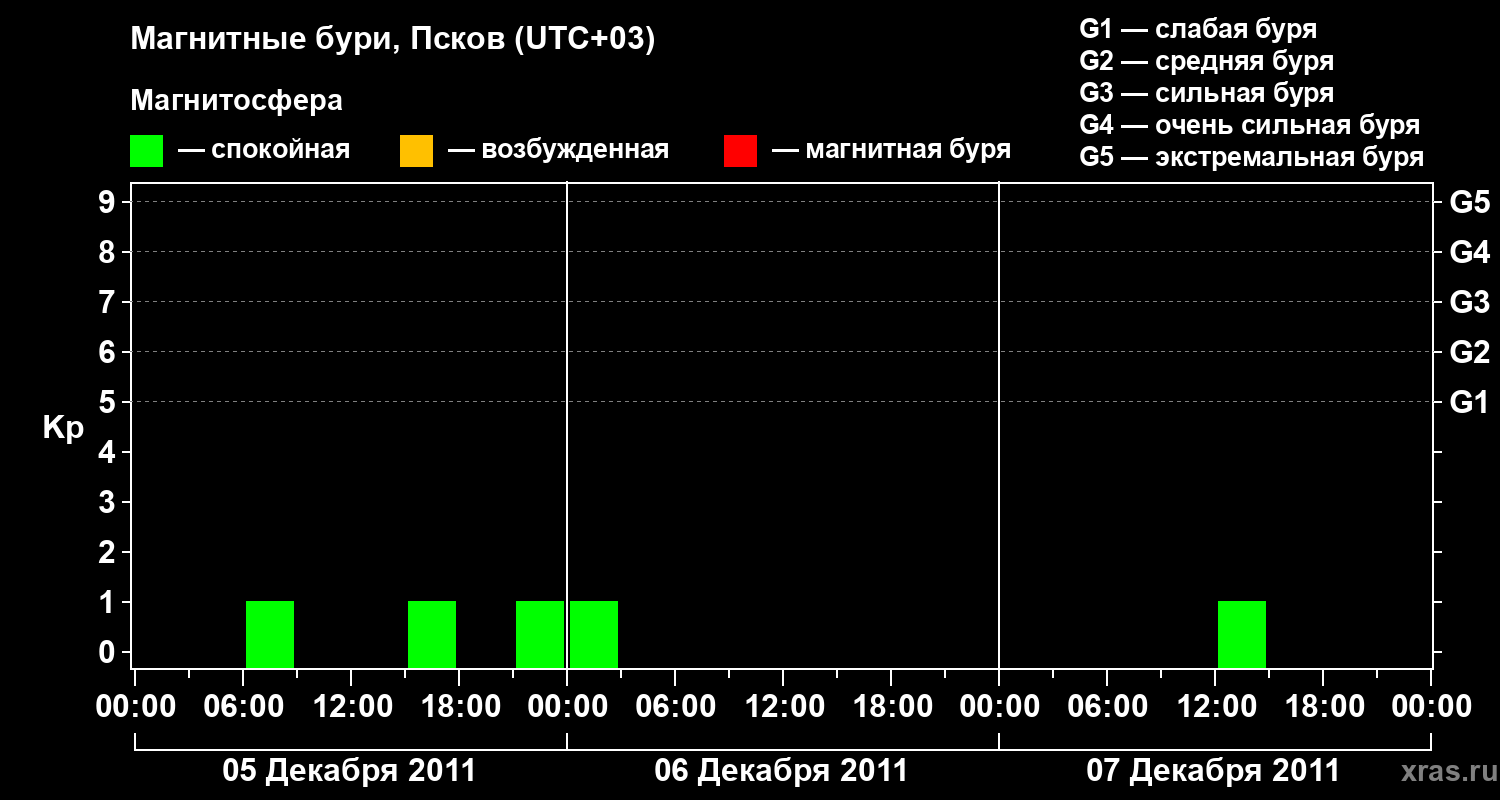Click the green bar after 06:00 on 05 Декабря
Image resolution: width=1500 pixels, height=800 pixels.
(x=270, y=634)
